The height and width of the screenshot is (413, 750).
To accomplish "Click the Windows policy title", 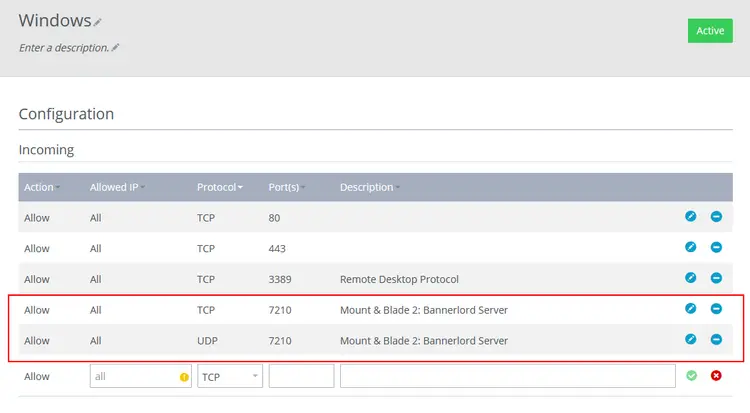I will click(55, 21).
